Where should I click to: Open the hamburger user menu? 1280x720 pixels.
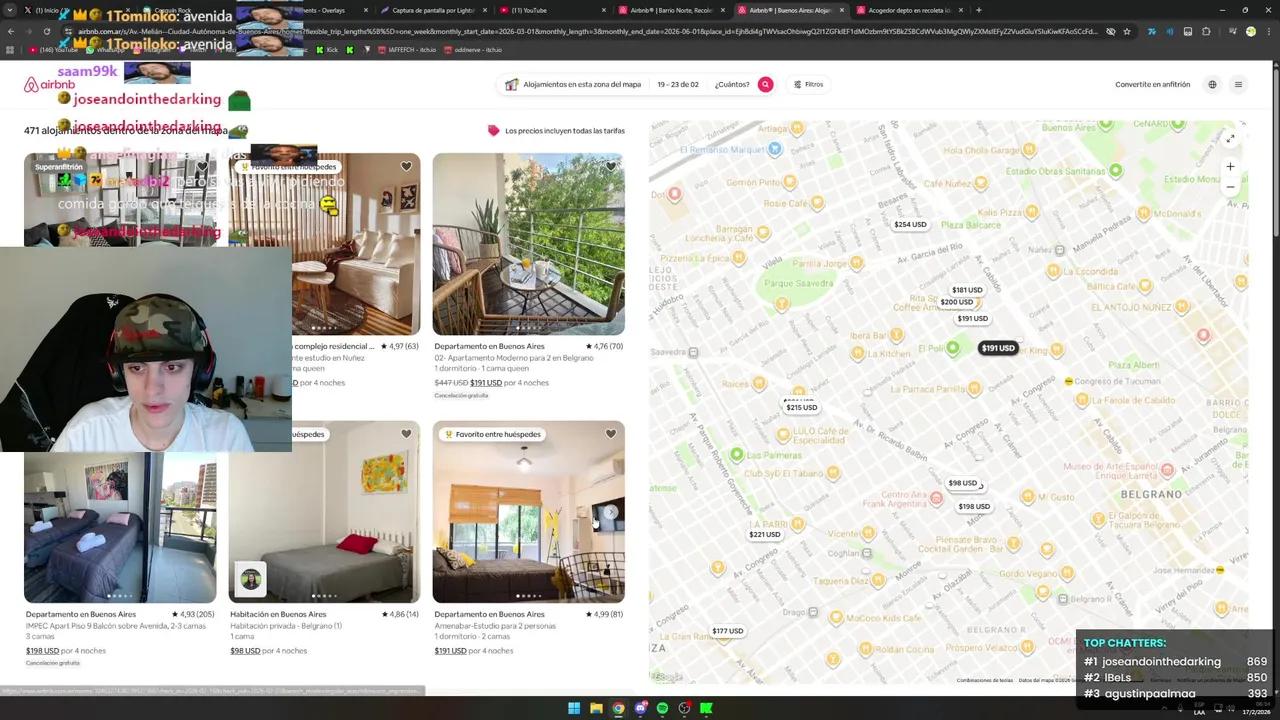click(x=1238, y=84)
